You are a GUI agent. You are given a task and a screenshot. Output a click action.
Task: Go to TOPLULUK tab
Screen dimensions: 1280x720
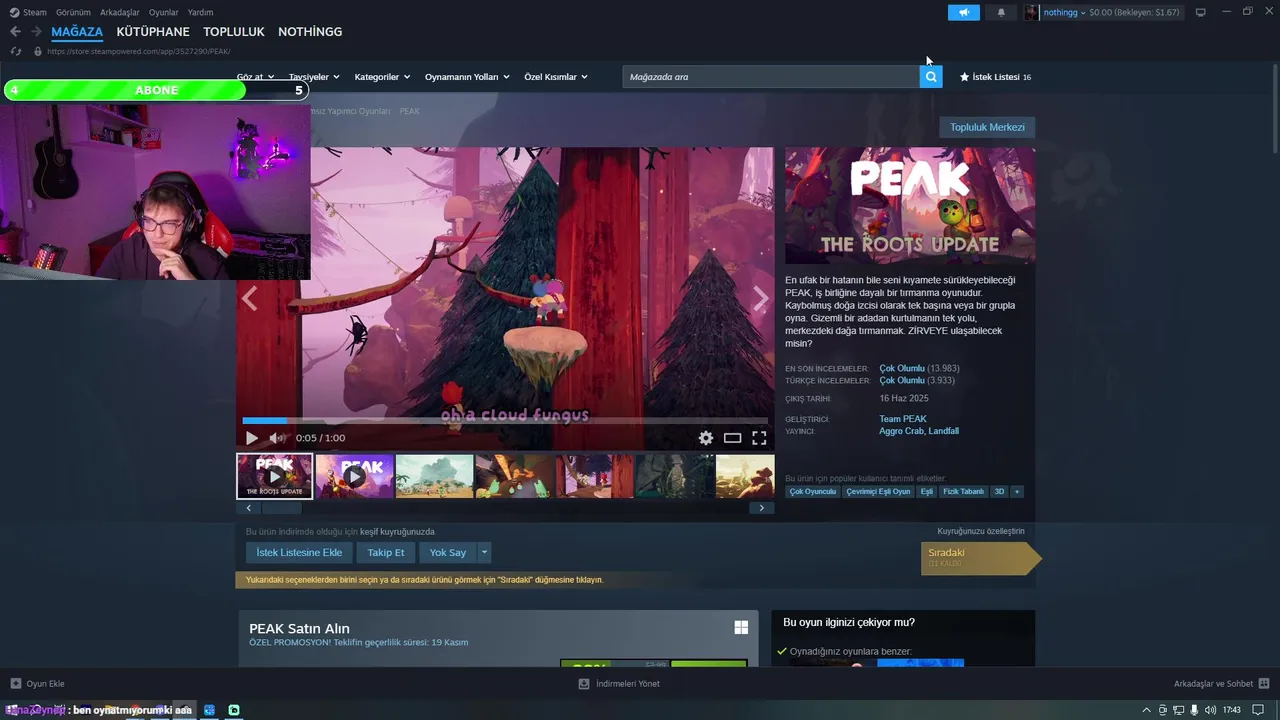click(x=234, y=32)
